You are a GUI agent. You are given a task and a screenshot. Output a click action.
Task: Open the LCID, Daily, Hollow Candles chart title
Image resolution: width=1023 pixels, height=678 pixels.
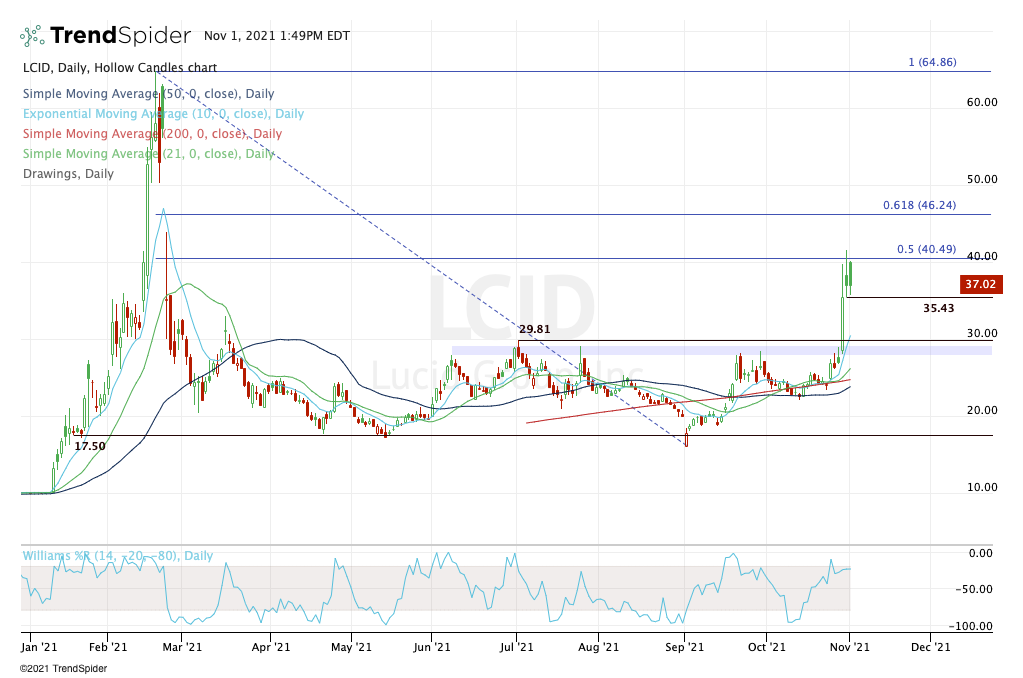(118, 68)
